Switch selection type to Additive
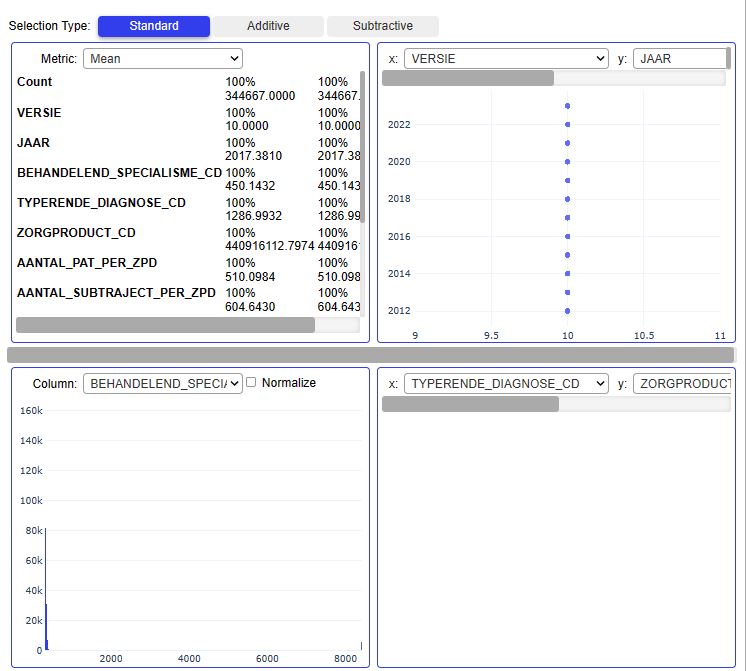 (268, 26)
